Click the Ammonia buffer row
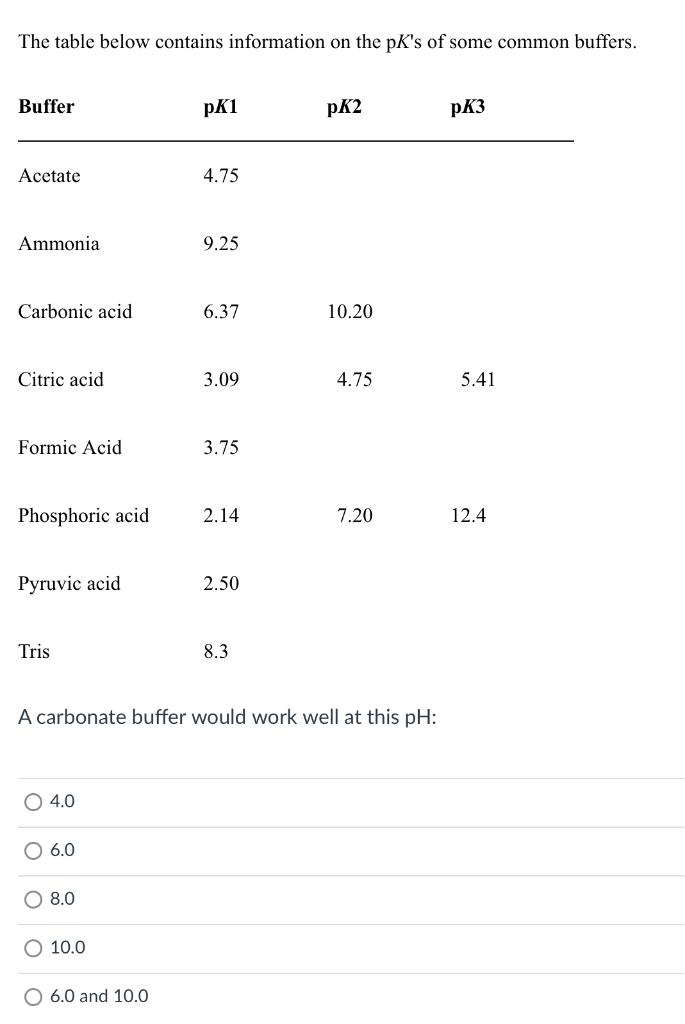 (58, 244)
